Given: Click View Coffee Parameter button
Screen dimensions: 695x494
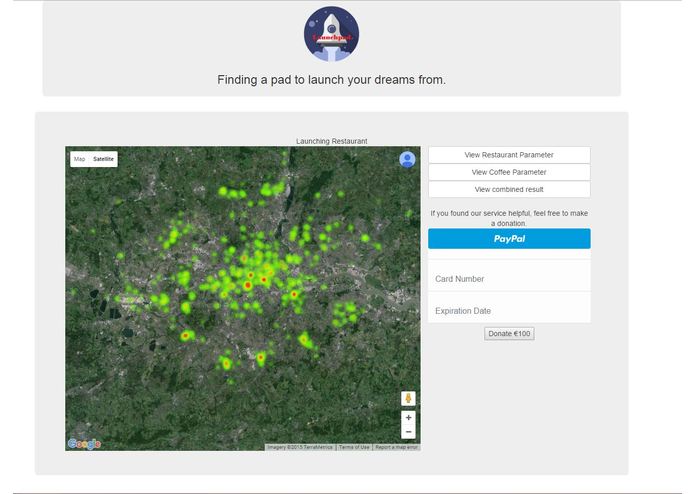Looking at the screenshot, I should coord(509,172).
